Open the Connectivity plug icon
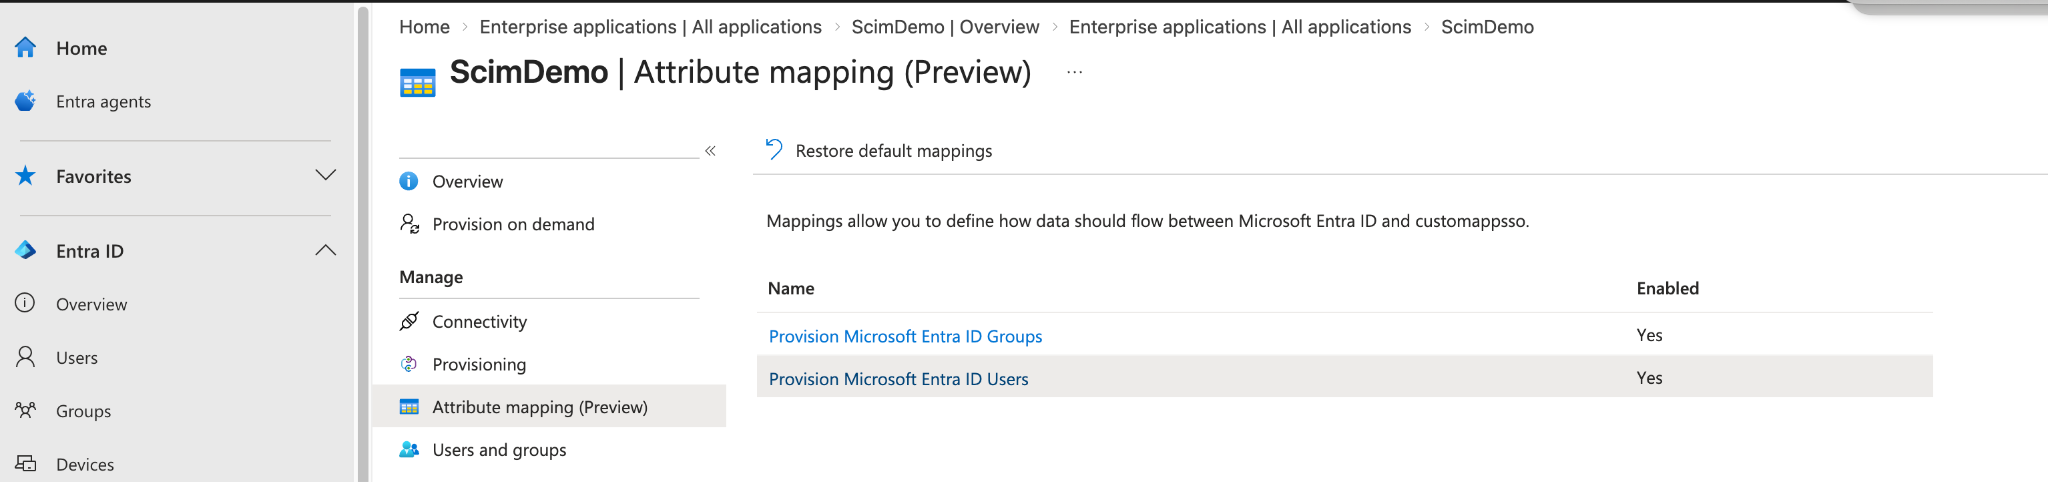Screen dimensions: 2048x482 pos(409,321)
